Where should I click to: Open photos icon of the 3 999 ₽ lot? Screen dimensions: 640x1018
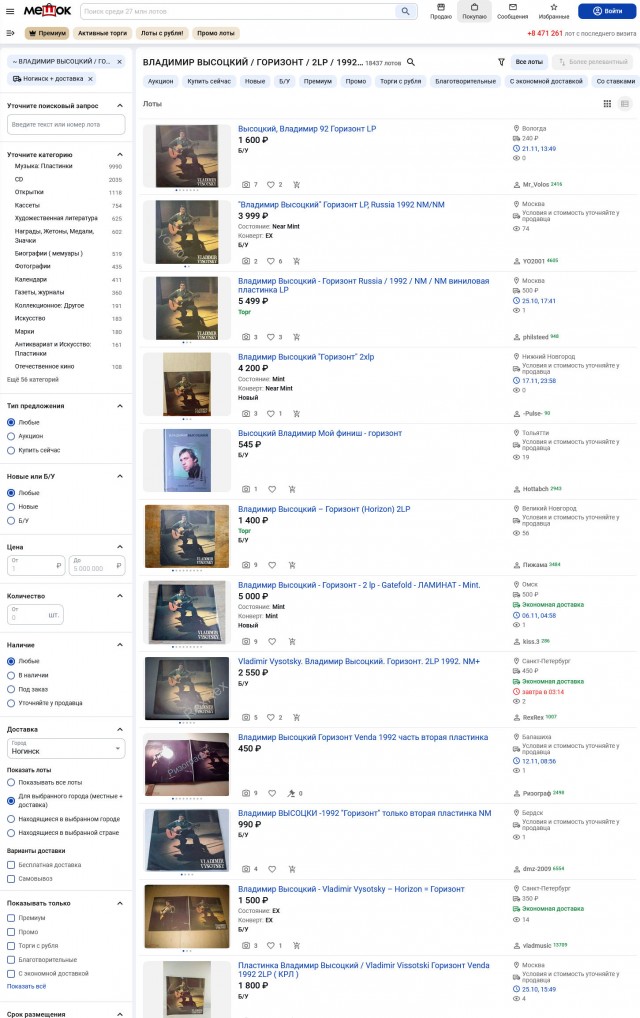click(246, 261)
